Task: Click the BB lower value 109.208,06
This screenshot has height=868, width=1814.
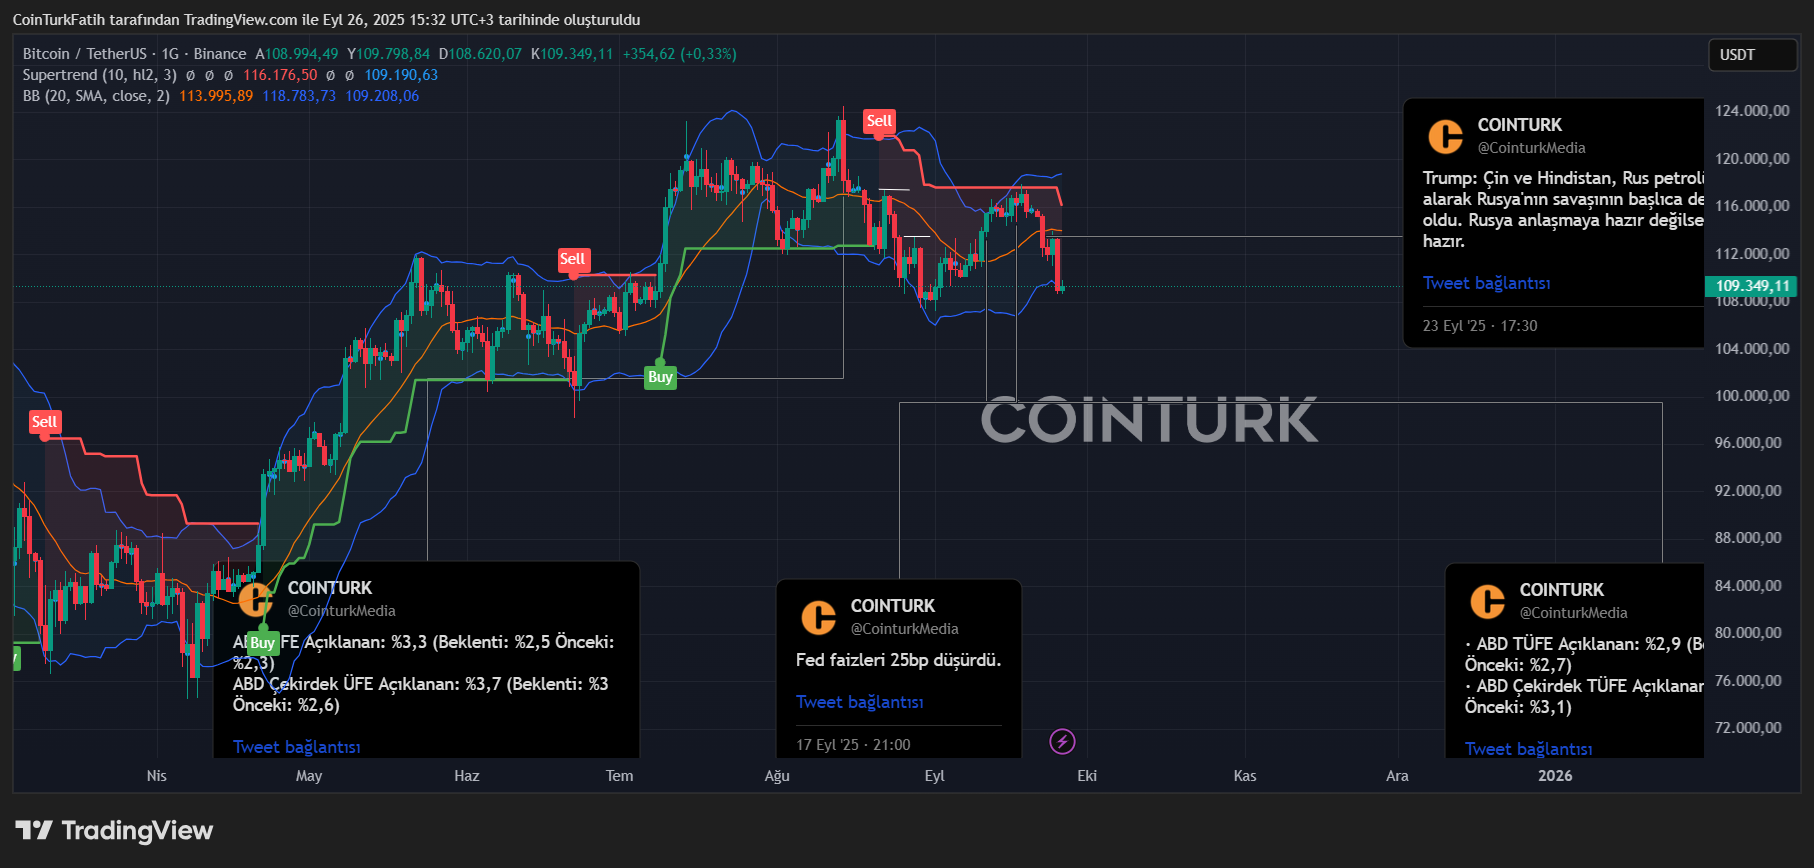Action: pyautogui.click(x=382, y=96)
